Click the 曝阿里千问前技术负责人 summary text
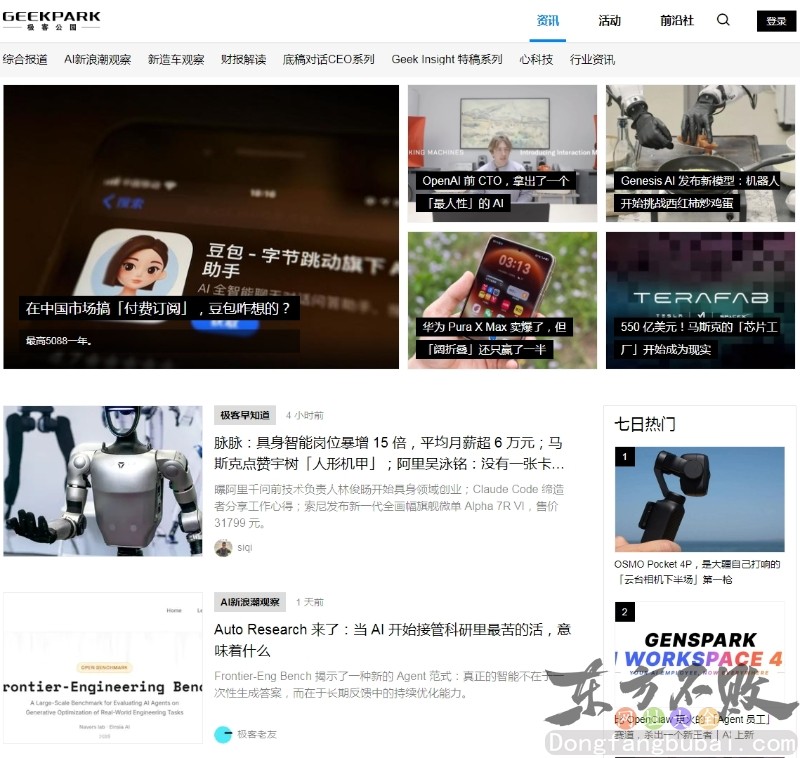The width and height of the screenshot is (800, 758). coord(389,506)
